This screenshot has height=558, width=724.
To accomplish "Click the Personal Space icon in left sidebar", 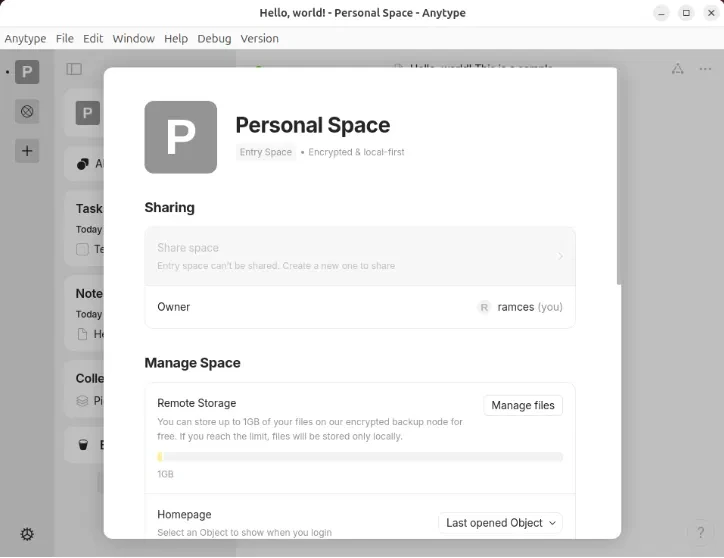I will tap(27, 72).
